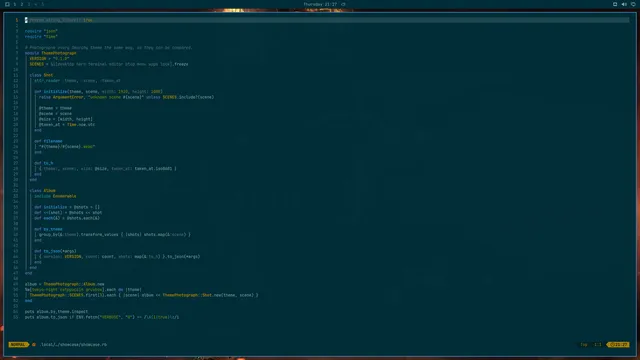Click the puts album.by_theme.inspect line
Viewport: 640px width, 360px height.
(x=56, y=311)
